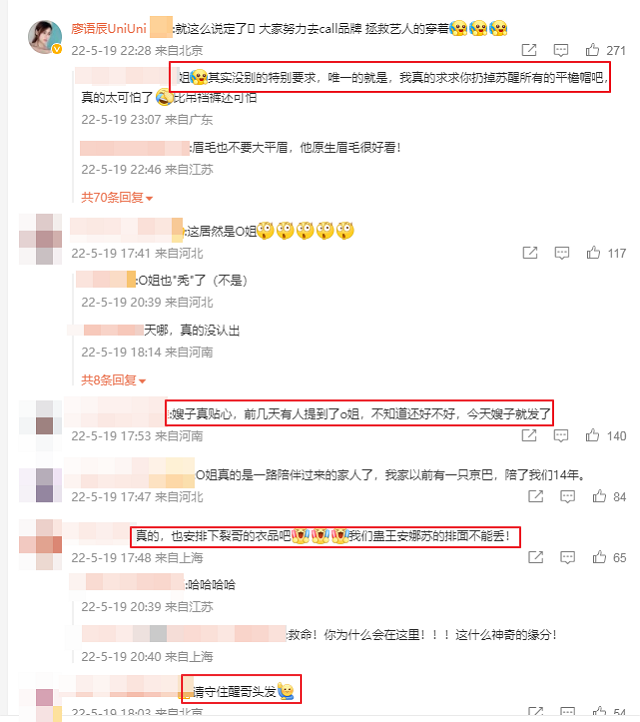640x722 pixels.
Task: Like the comment with 271 likes
Action: point(592,49)
